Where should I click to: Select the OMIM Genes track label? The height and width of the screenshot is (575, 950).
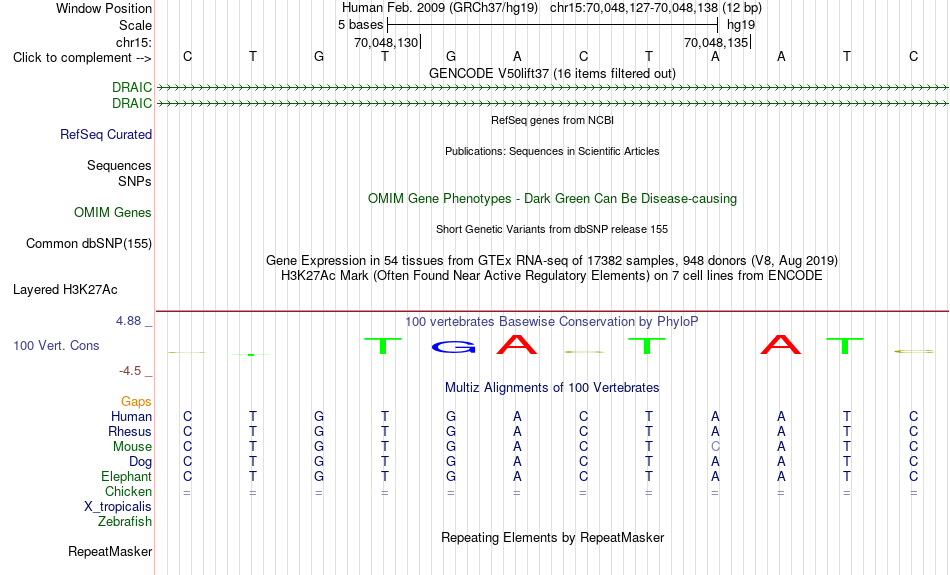(113, 213)
